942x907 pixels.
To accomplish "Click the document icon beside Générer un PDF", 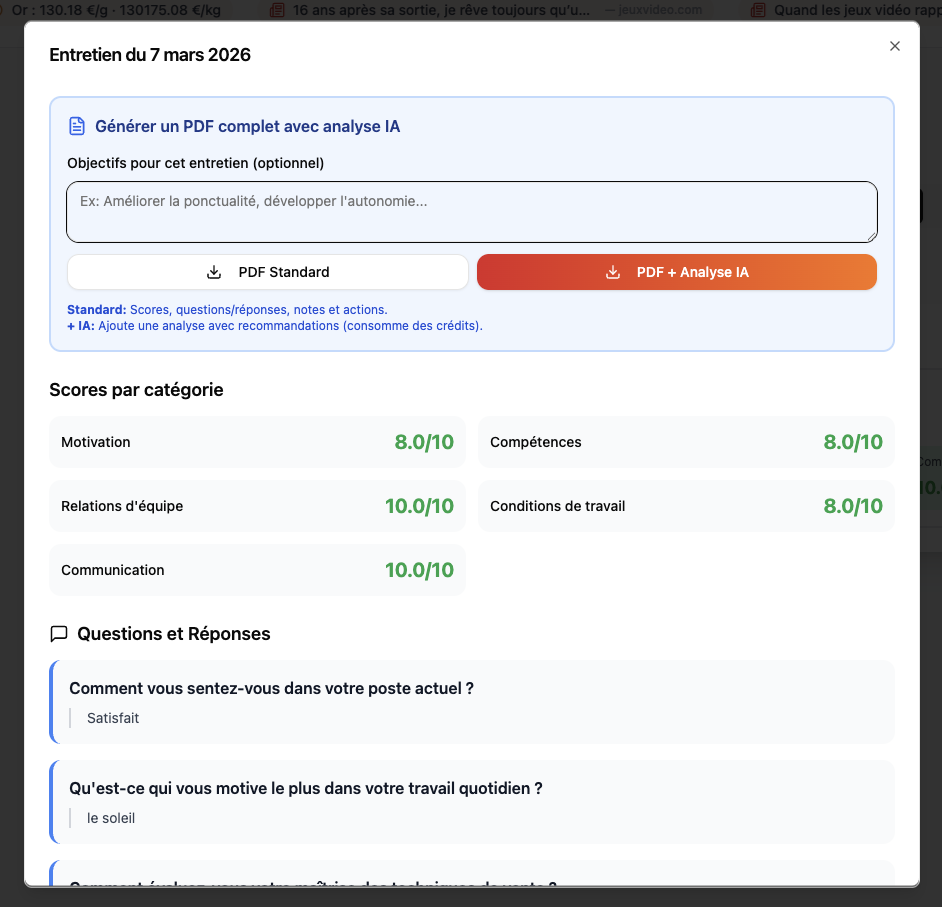I will pos(77,126).
